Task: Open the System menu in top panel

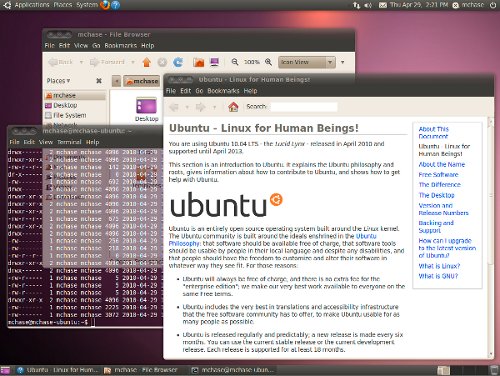Action: pos(87,5)
